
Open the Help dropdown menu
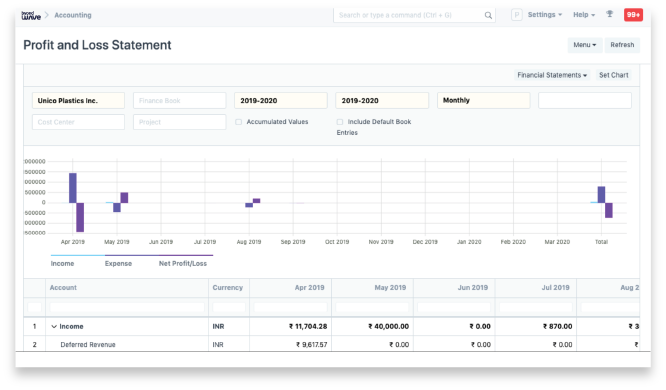coord(584,15)
